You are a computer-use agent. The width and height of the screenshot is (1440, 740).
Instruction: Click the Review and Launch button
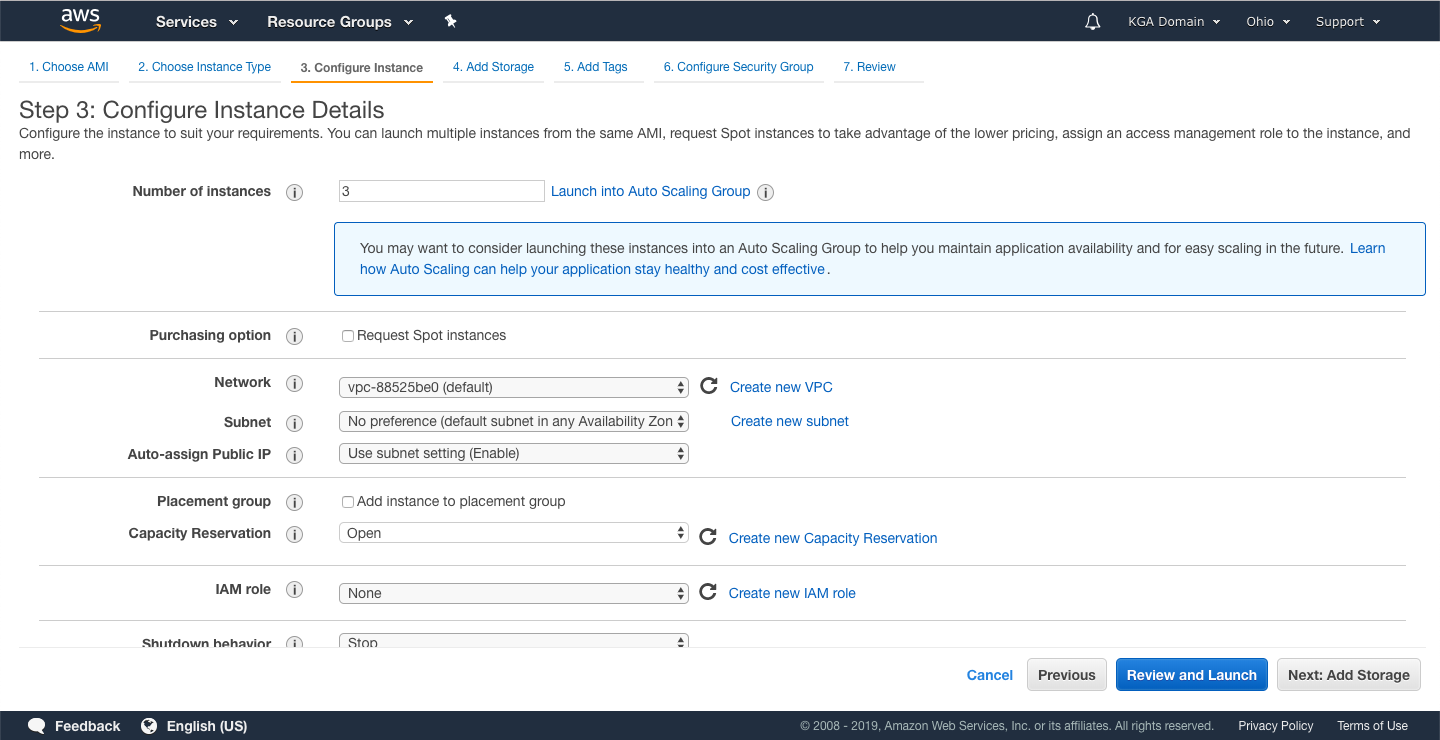pyautogui.click(x=1191, y=675)
